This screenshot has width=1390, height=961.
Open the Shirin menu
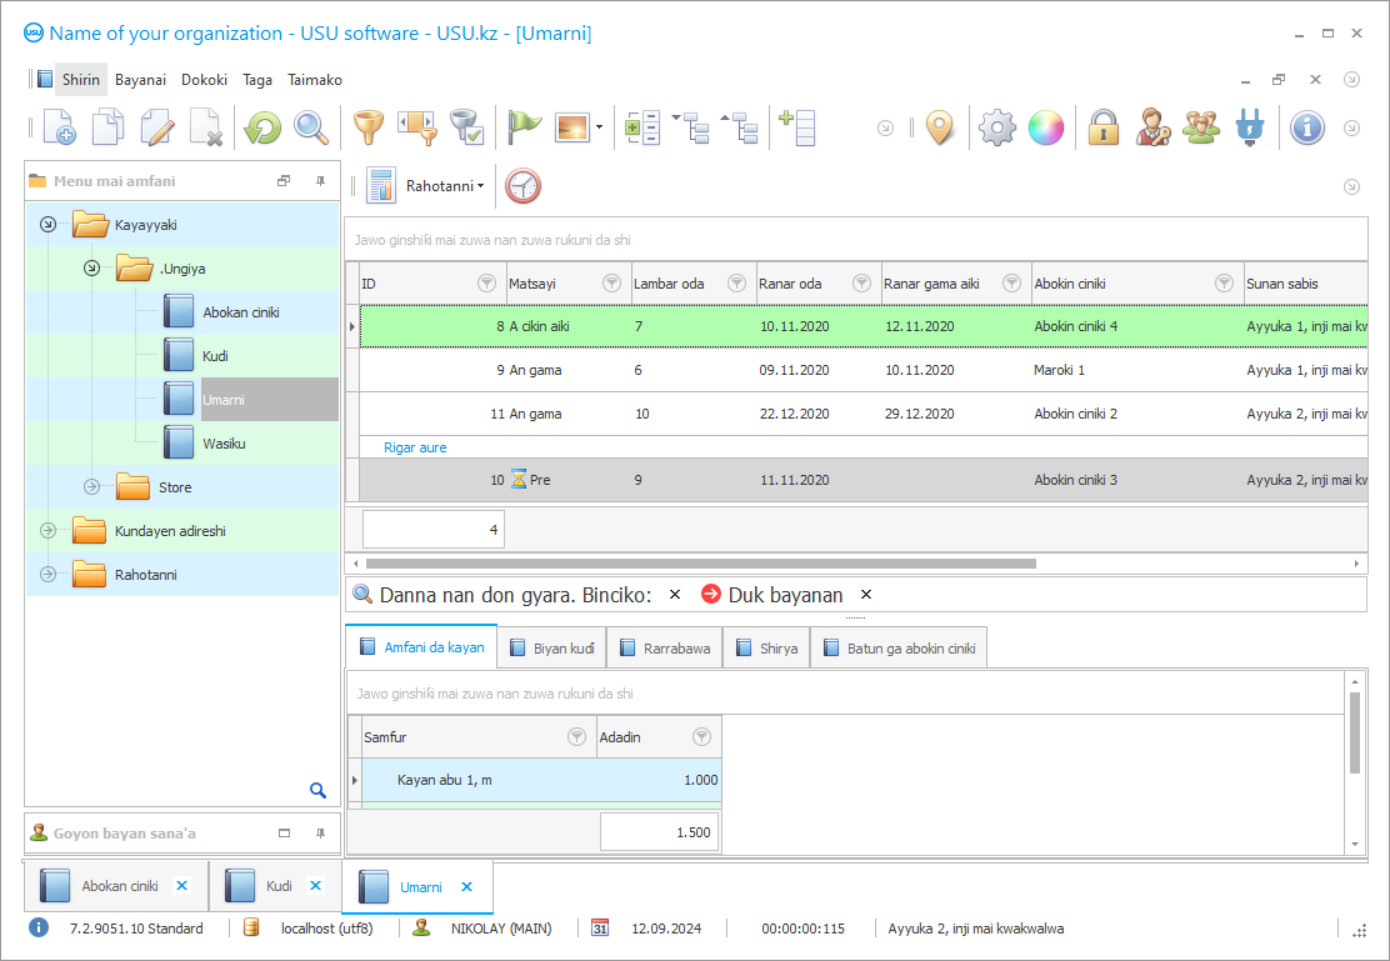click(x=81, y=80)
